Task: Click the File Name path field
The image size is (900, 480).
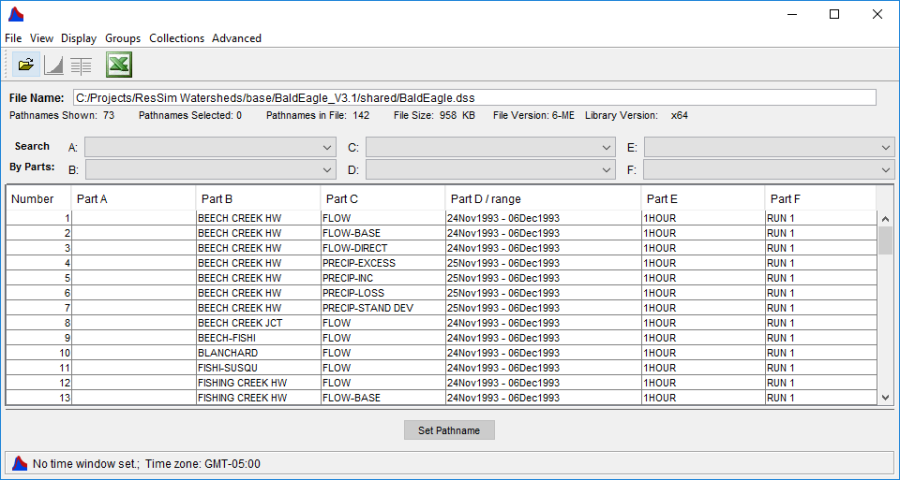Action: [474, 97]
